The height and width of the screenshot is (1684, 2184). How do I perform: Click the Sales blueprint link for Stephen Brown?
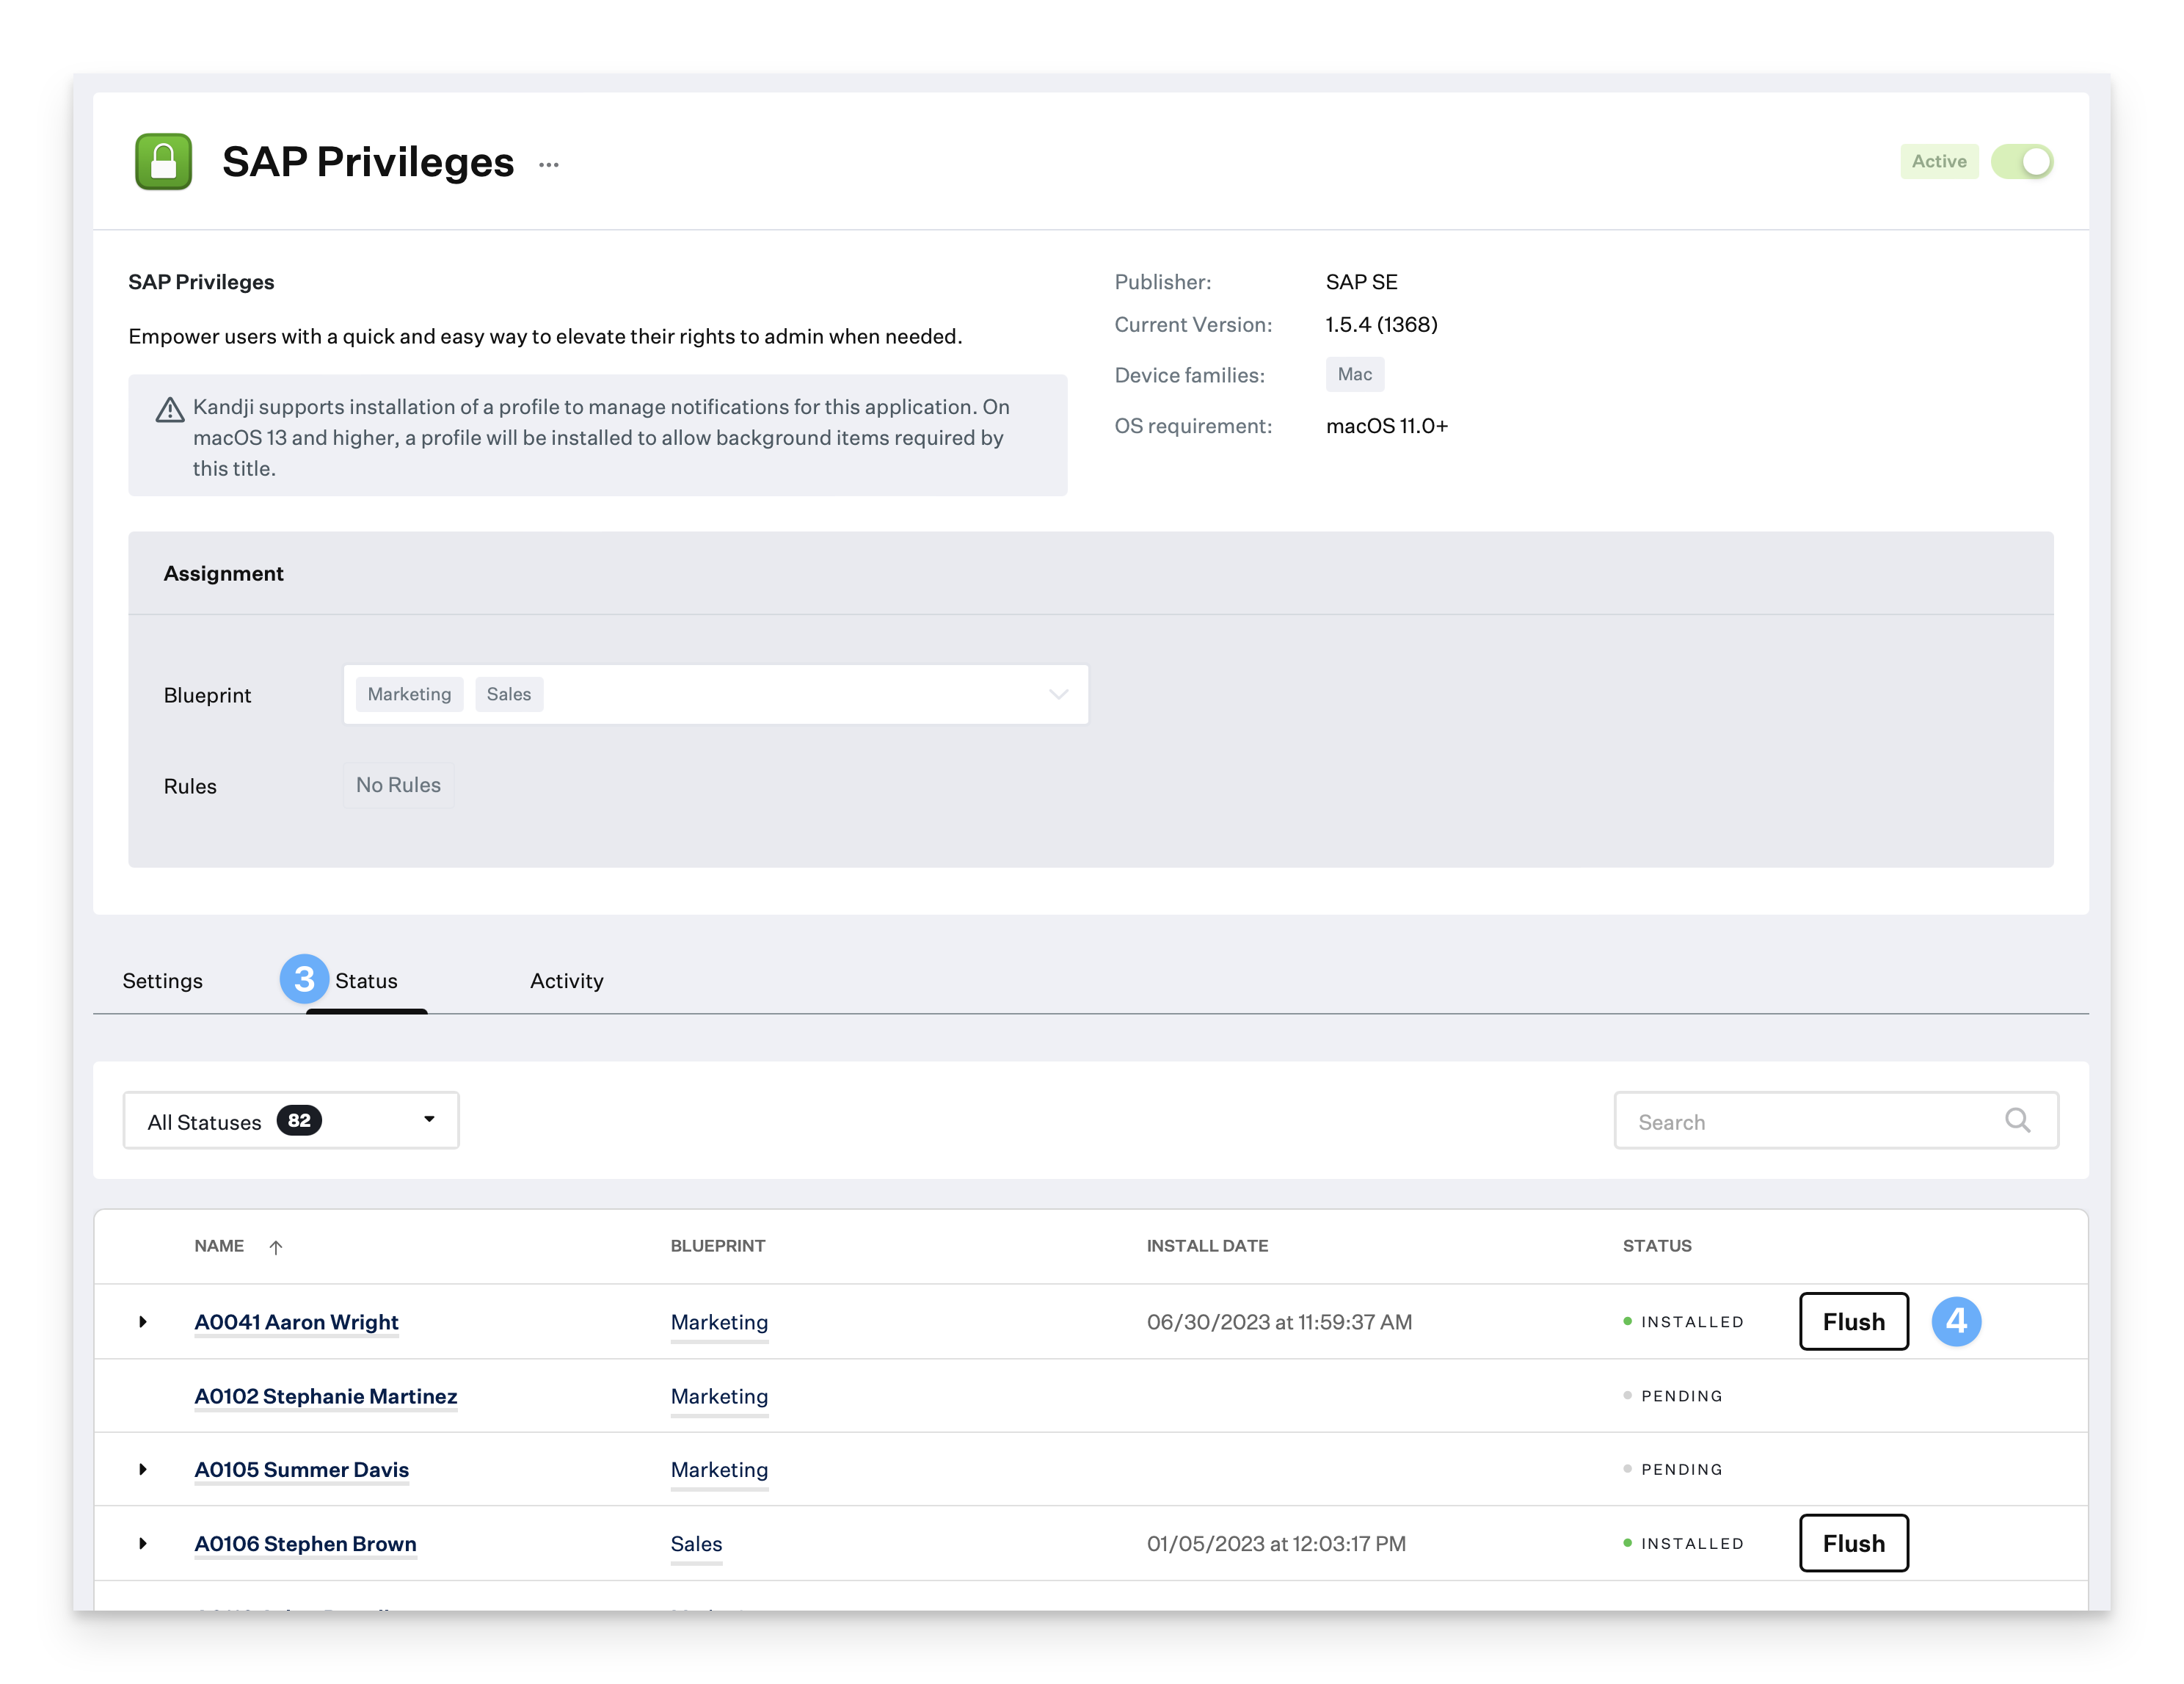[696, 1544]
